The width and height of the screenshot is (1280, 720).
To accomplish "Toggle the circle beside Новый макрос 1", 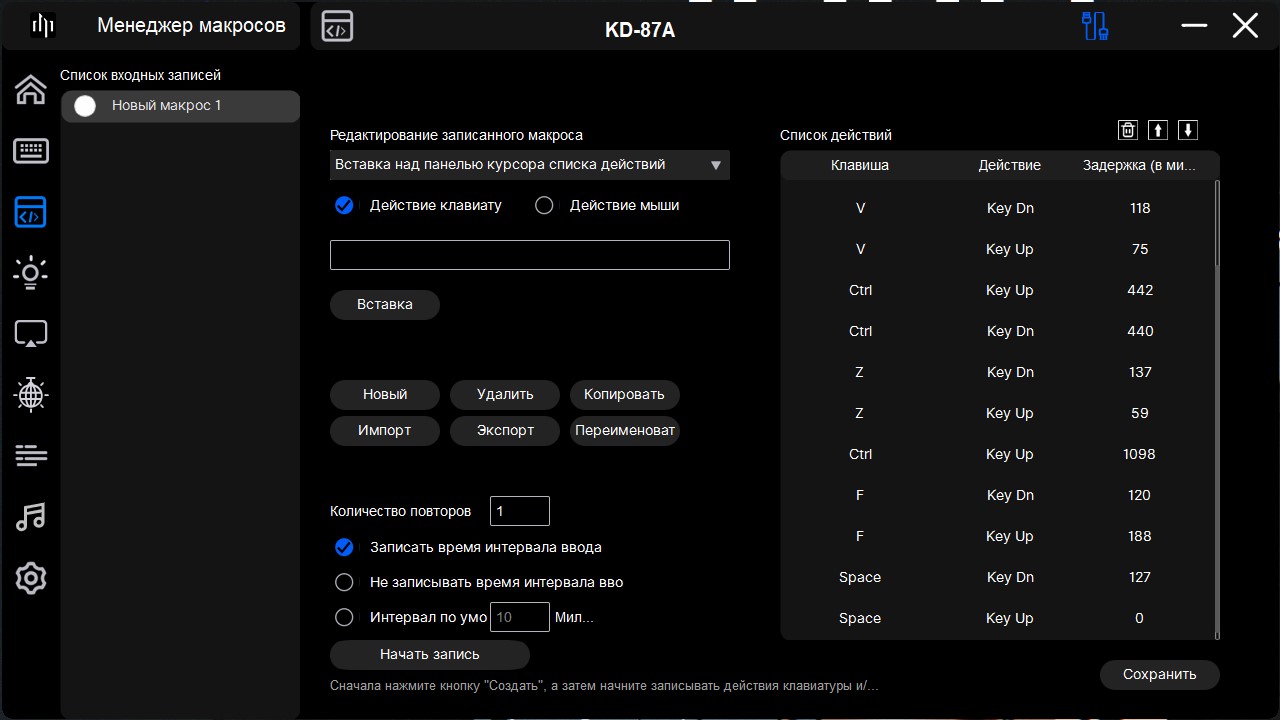I will (85, 106).
